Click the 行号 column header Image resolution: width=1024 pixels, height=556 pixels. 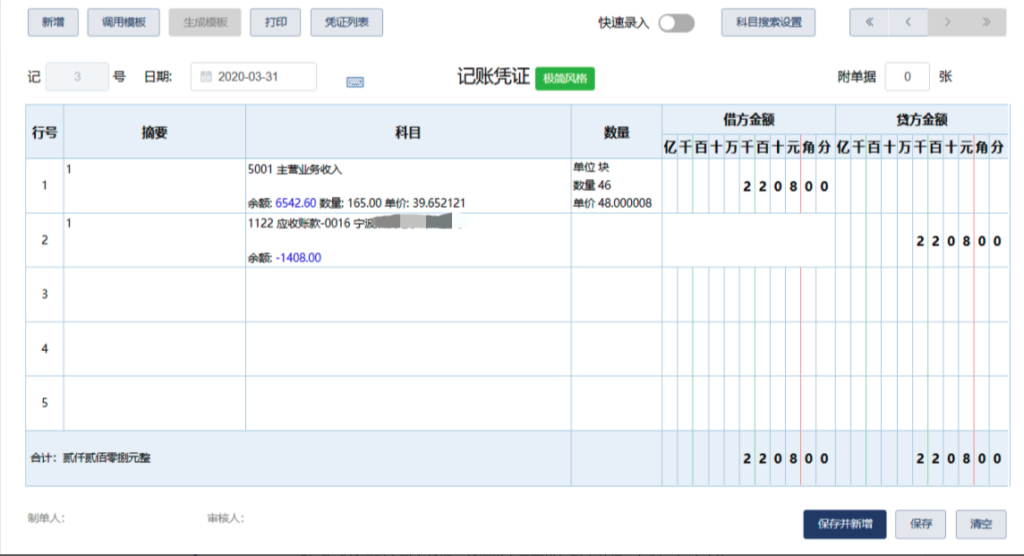coord(44,133)
